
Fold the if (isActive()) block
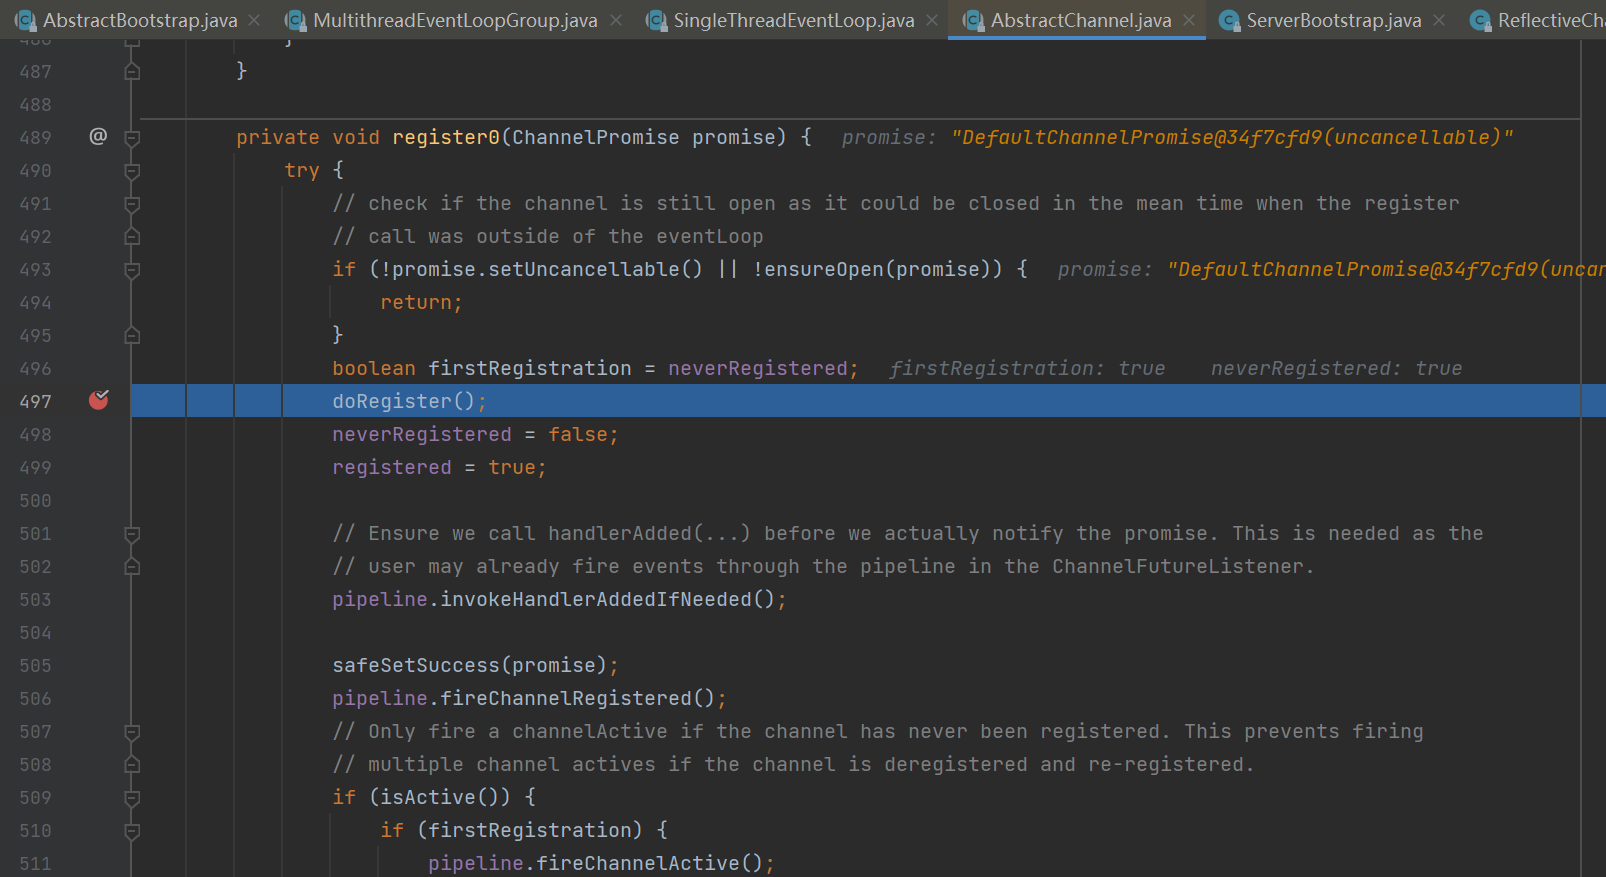click(x=132, y=798)
